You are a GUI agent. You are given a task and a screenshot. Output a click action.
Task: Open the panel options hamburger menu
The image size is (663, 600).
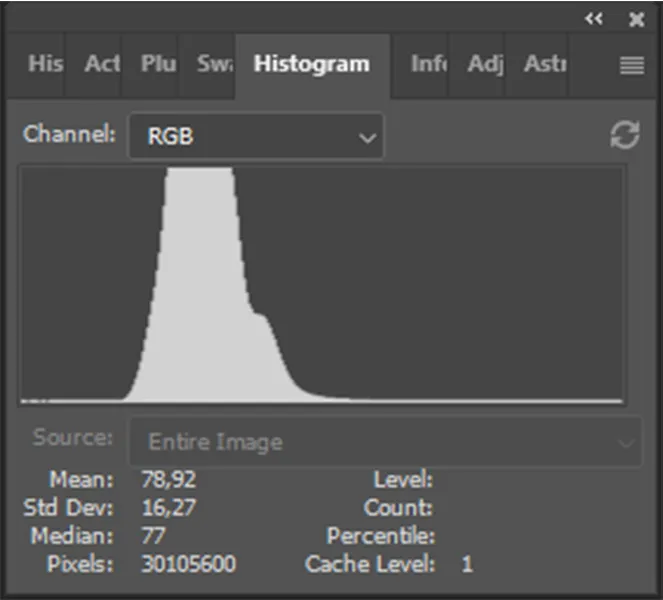coord(631,66)
